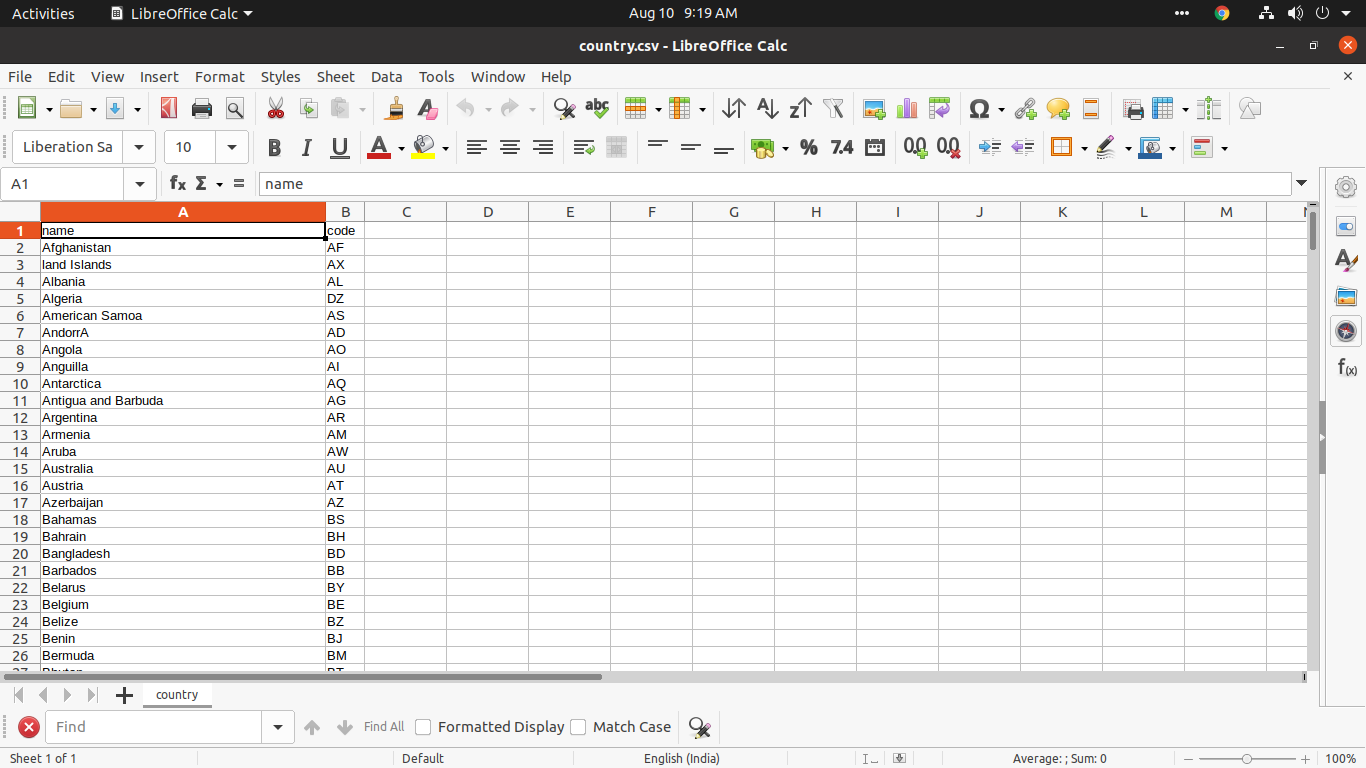Insert a chart using the toolbar
Viewport: 1366px width, 768px height.
click(x=907, y=108)
